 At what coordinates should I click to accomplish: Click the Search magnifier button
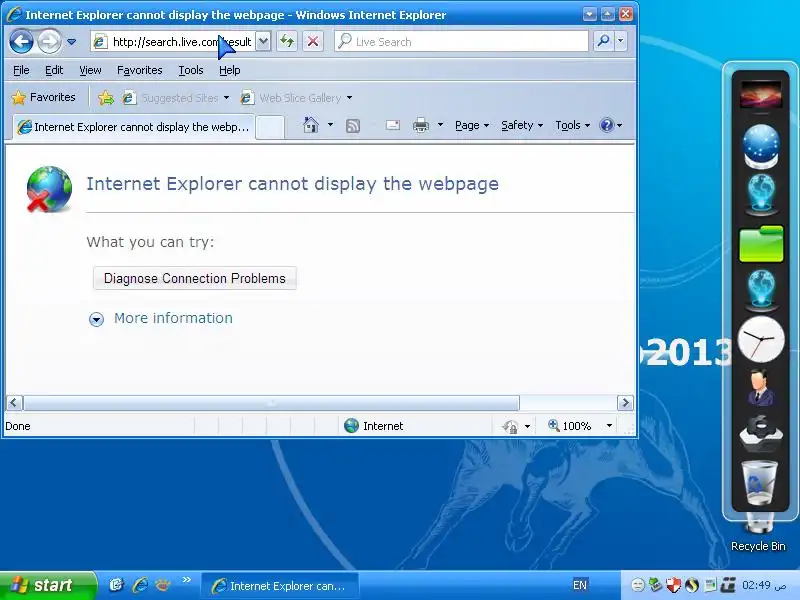click(x=604, y=41)
